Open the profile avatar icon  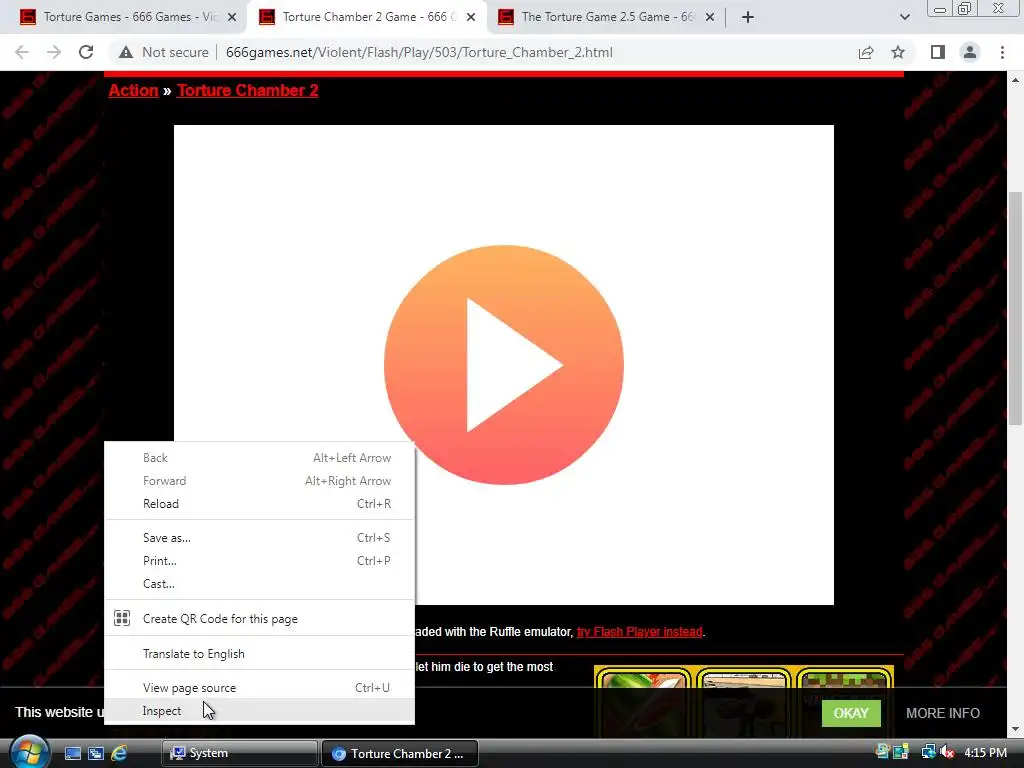(x=970, y=52)
